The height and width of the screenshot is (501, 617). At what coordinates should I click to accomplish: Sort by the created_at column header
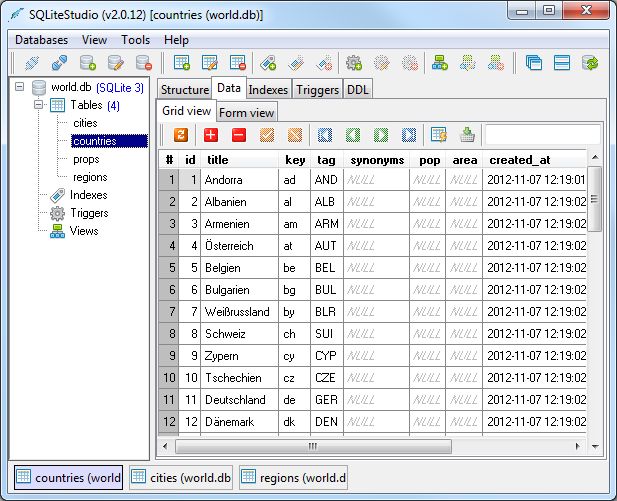(534, 159)
